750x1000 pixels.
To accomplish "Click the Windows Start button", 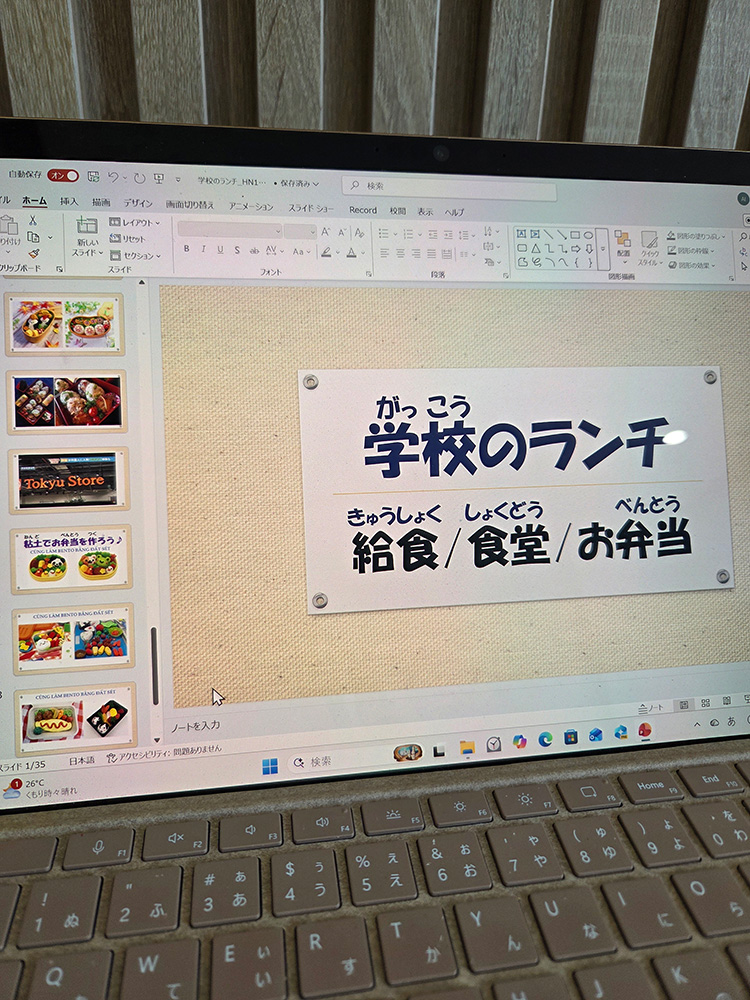I will (x=270, y=766).
